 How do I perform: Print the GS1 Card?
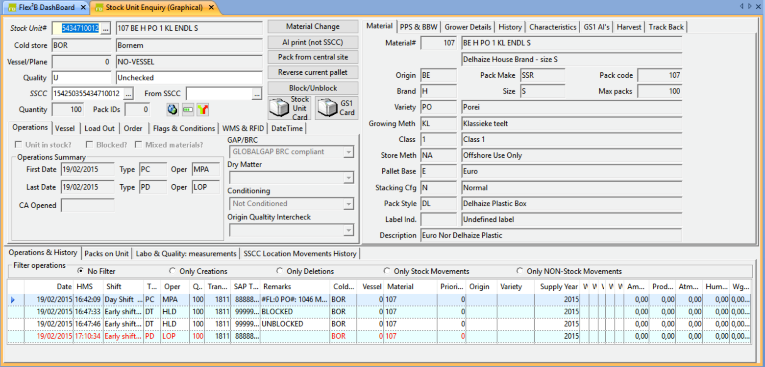336,108
